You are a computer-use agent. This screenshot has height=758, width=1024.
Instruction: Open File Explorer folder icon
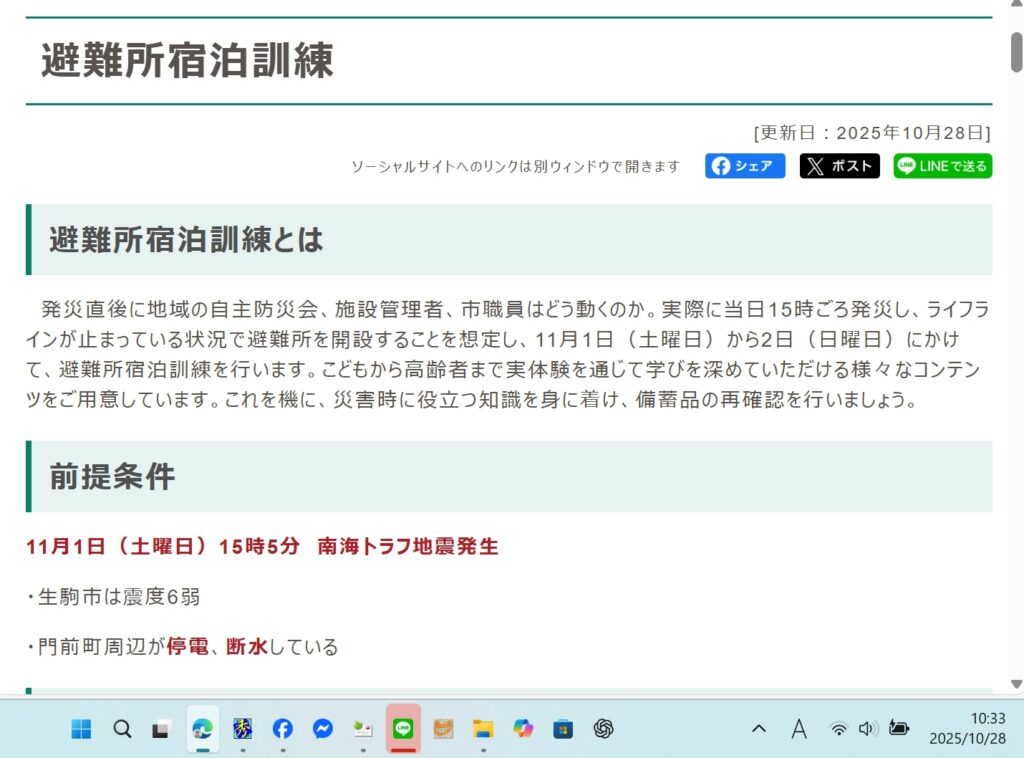[483, 729]
